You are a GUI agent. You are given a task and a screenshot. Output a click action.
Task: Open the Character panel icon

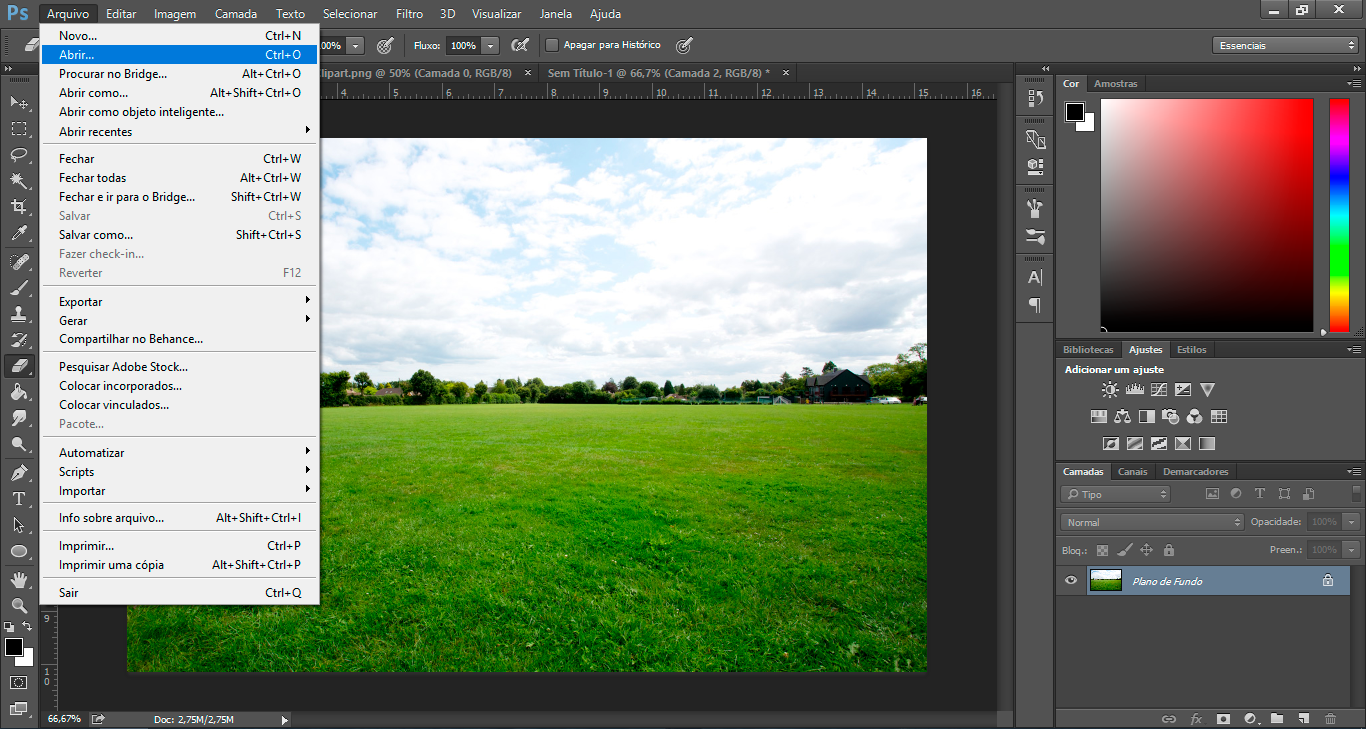click(x=1035, y=277)
